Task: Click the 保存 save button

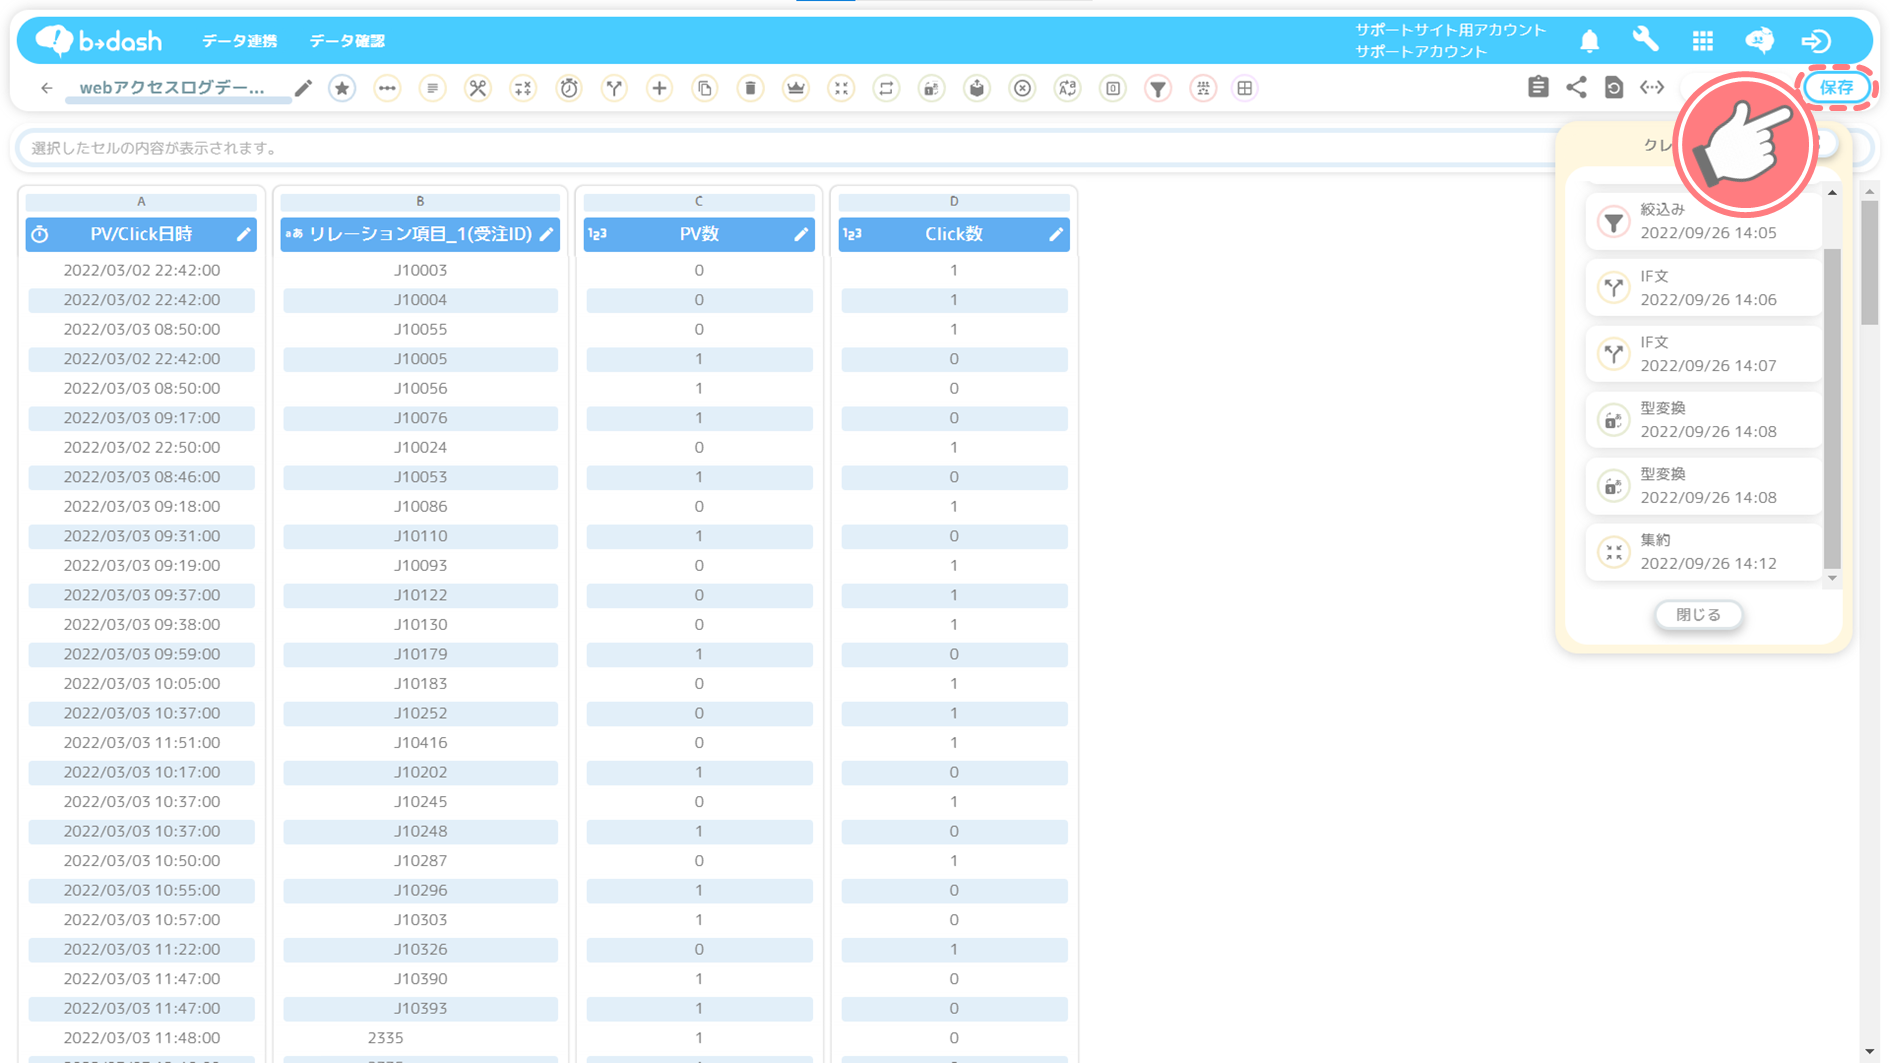Action: [1837, 87]
